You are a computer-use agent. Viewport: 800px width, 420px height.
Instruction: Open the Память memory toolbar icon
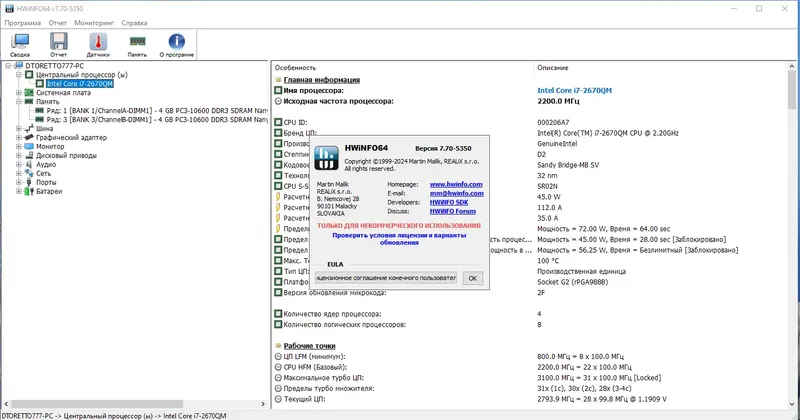click(x=137, y=41)
